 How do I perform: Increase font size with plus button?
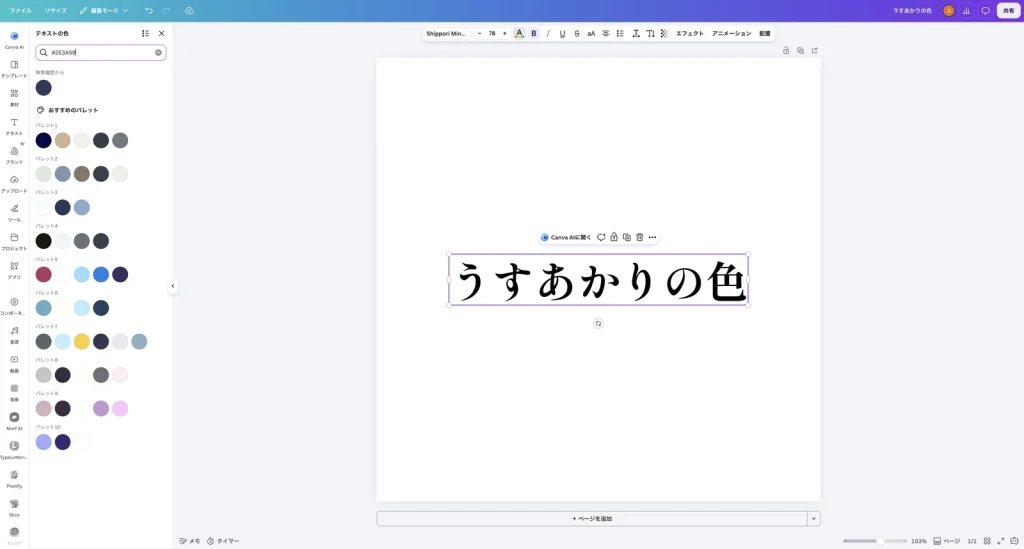coord(504,33)
